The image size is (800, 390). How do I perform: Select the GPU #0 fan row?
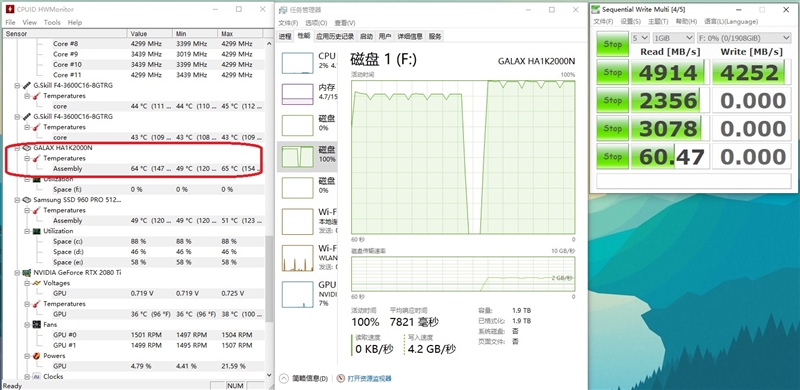(134, 335)
